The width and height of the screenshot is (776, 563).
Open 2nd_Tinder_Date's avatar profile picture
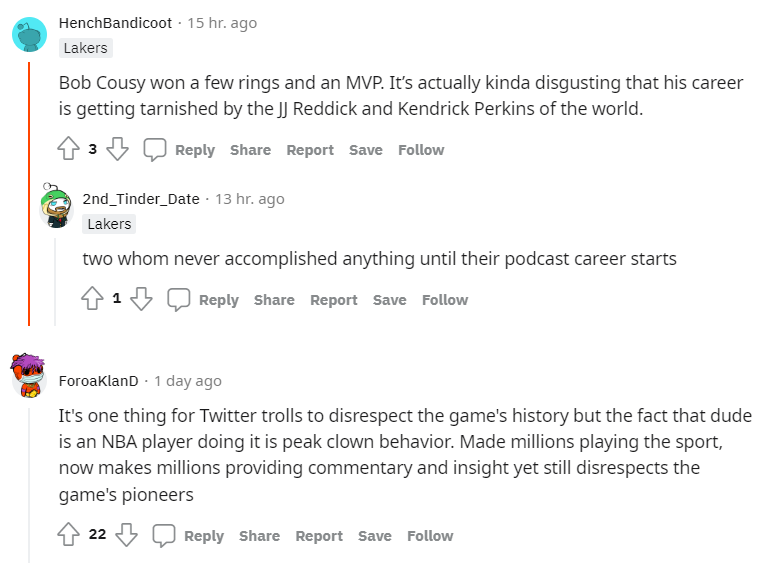coord(56,207)
